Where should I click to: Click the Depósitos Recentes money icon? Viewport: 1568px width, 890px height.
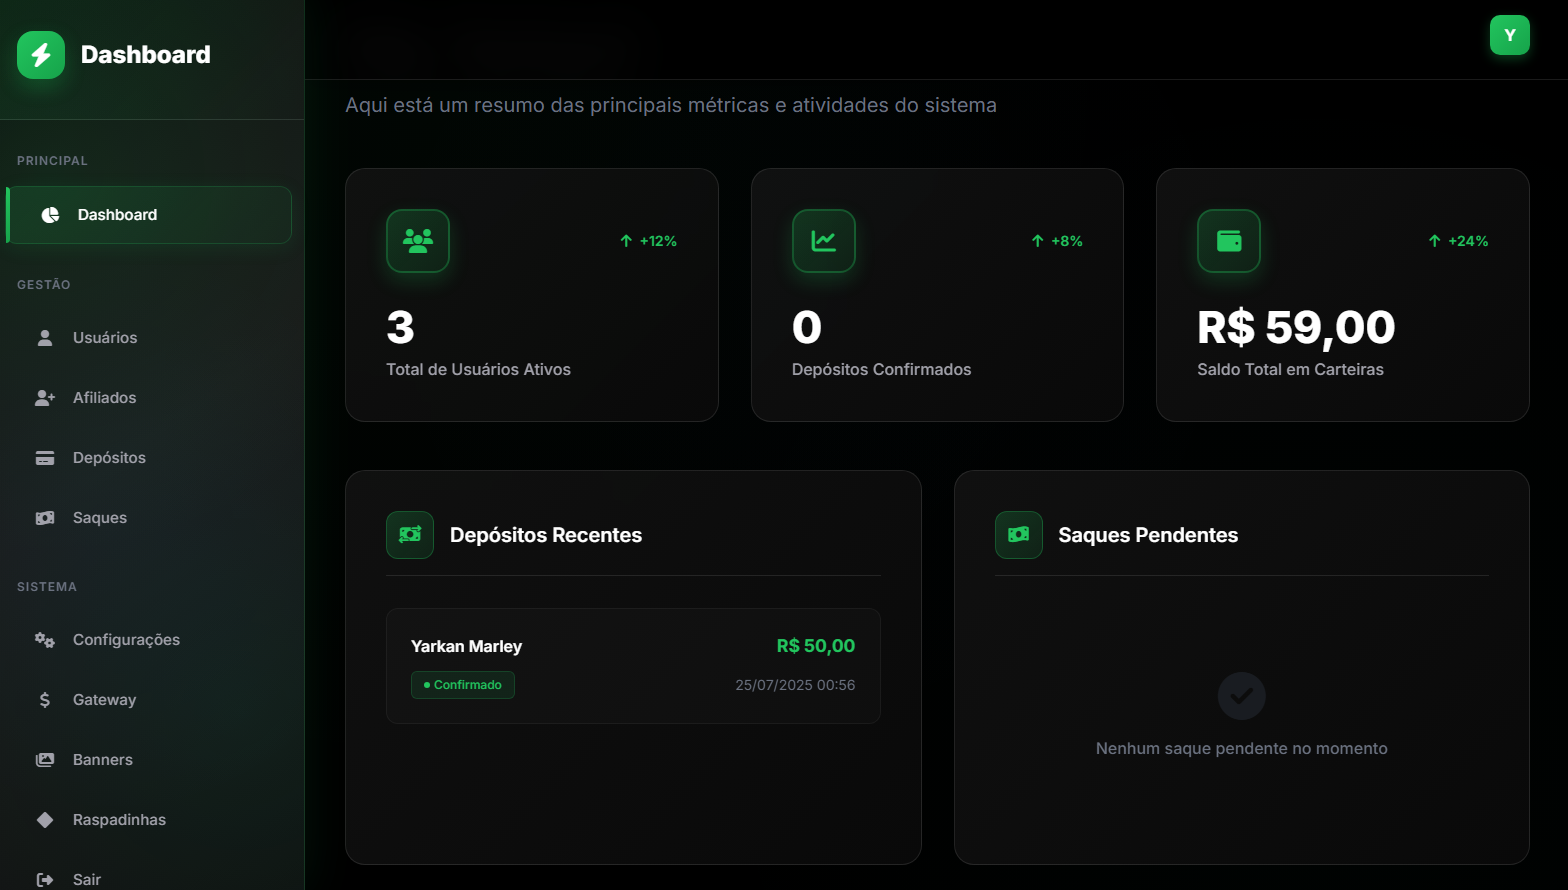(410, 535)
